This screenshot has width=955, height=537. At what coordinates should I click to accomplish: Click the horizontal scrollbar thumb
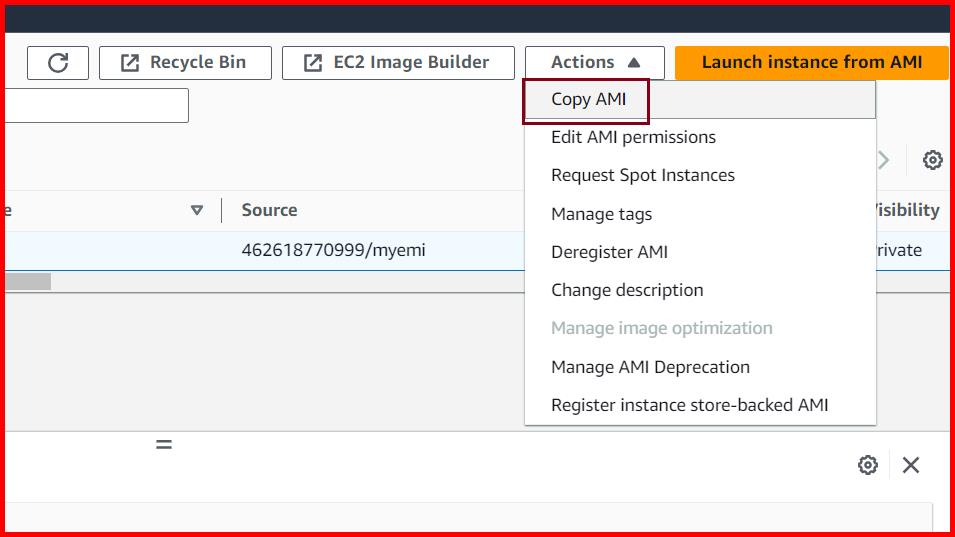point(28,281)
